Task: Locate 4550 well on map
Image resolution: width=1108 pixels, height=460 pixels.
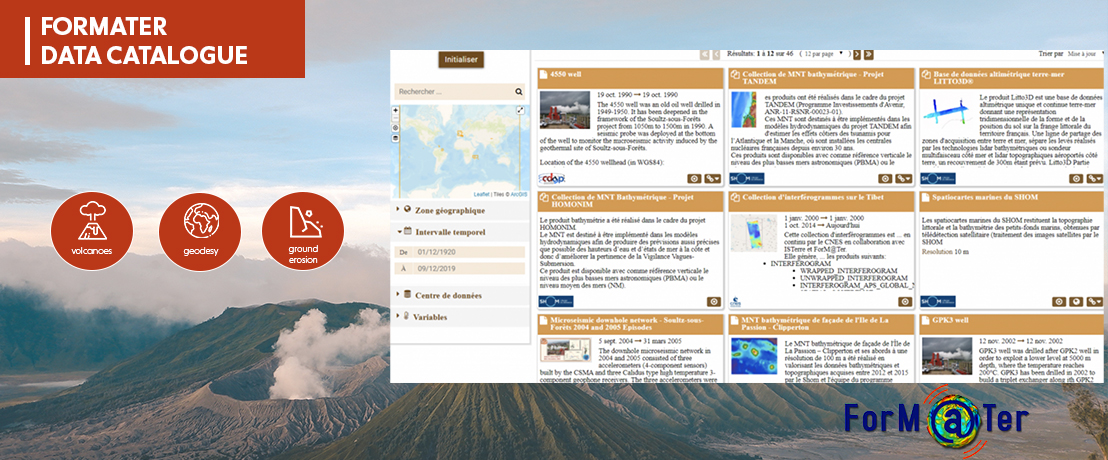Action: coord(694,179)
